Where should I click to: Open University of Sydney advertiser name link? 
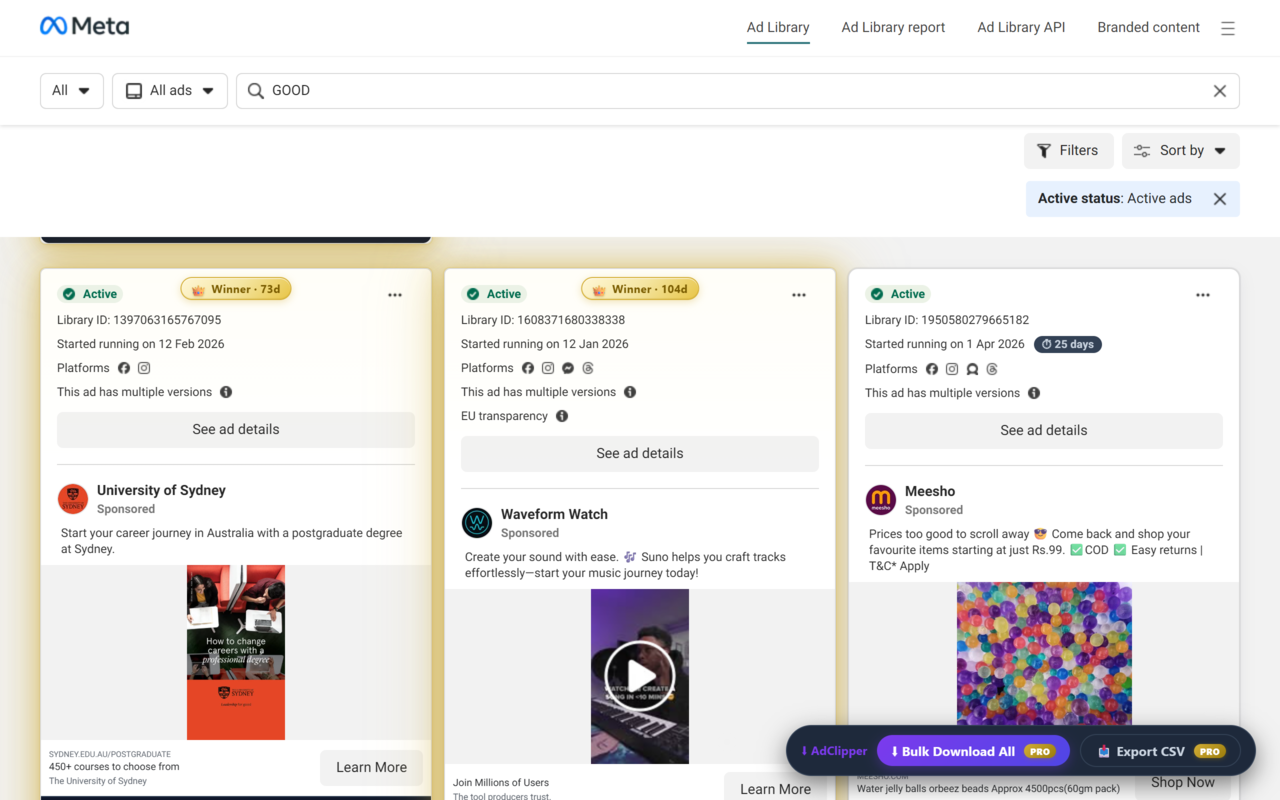[x=161, y=491]
